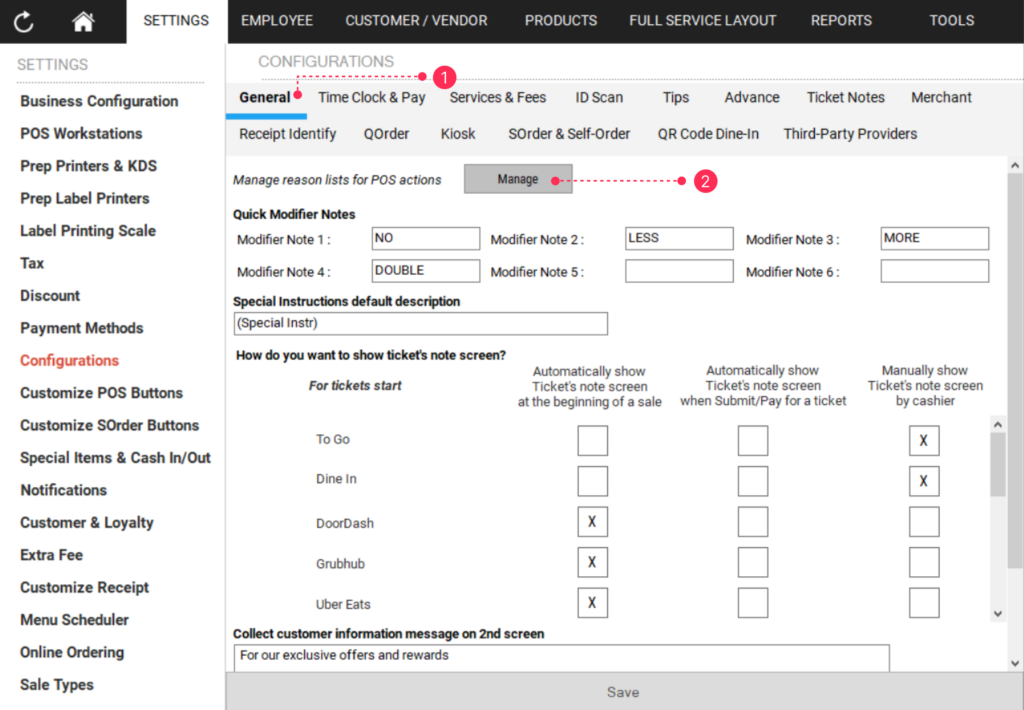This screenshot has height=710, width=1024.
Task: Uncheck To Go manually show by cashier
Action: 924,440
